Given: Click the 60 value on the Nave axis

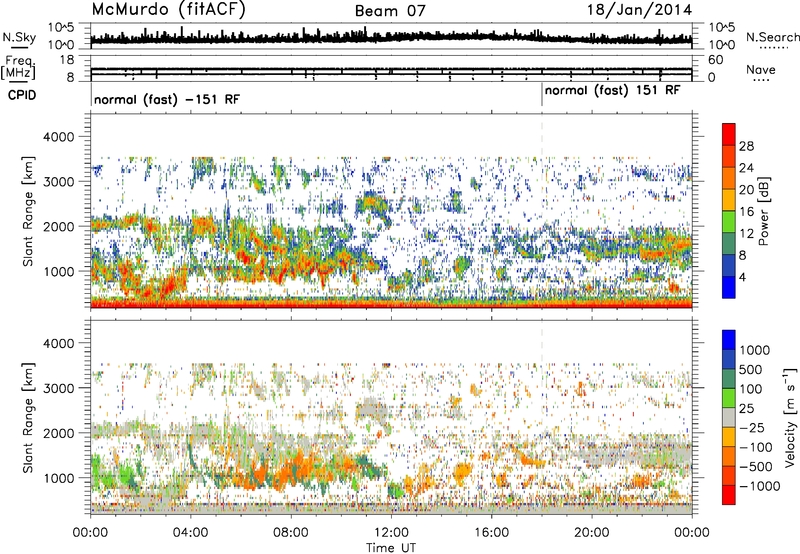Looking at the screenshot, I should pyautogui.click(x=715, y=60).
